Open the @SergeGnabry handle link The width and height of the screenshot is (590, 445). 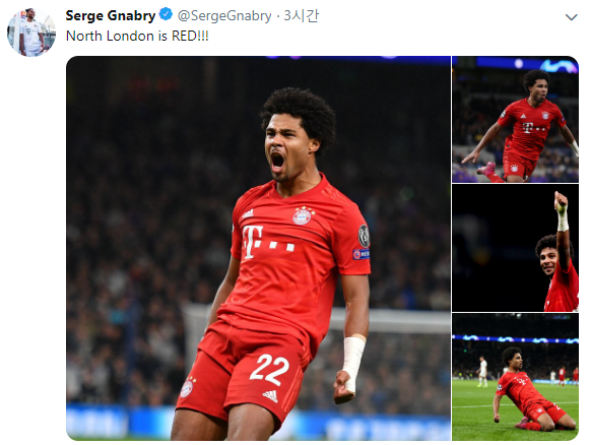[224, 16]
